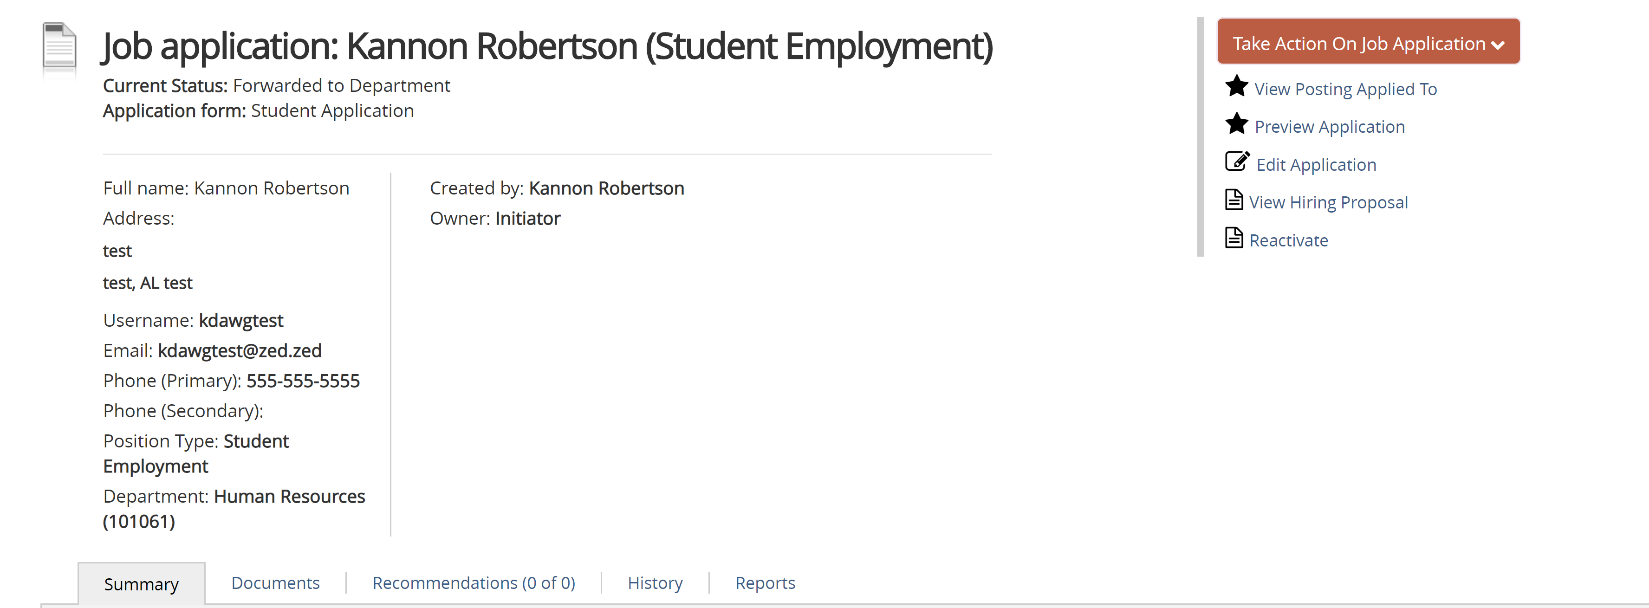Select the Summary tab

tap(141, 584)
